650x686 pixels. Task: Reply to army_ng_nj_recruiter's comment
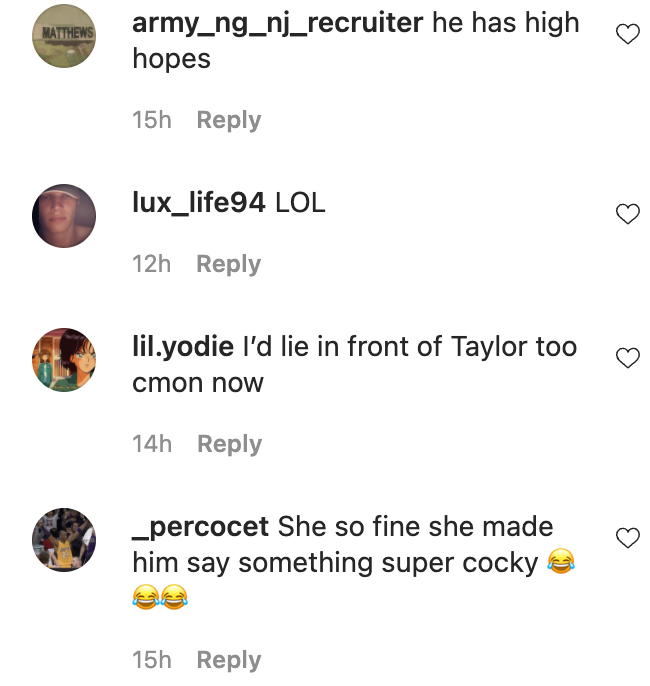coord(228,120)
